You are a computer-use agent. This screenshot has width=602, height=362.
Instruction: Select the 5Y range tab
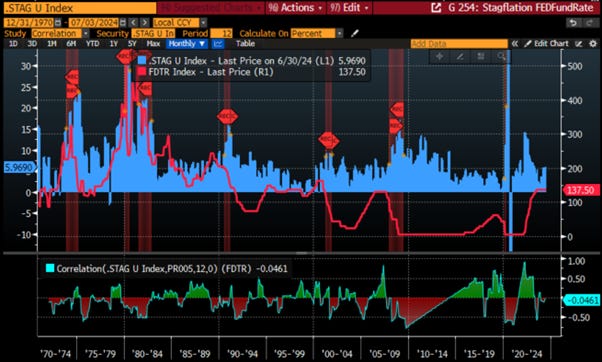point(132,44)
